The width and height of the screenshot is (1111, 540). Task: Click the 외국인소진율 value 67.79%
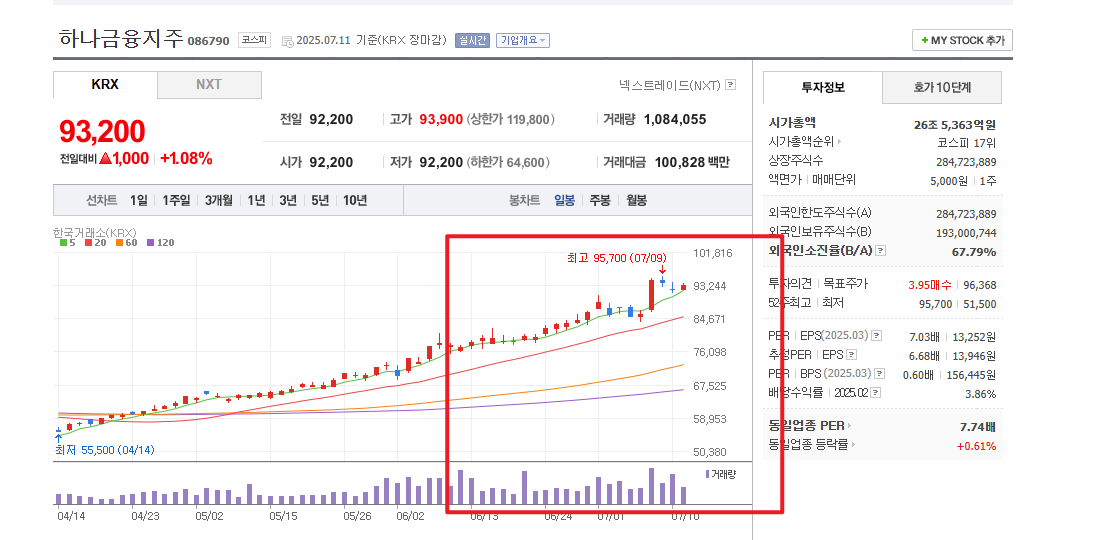974,252
